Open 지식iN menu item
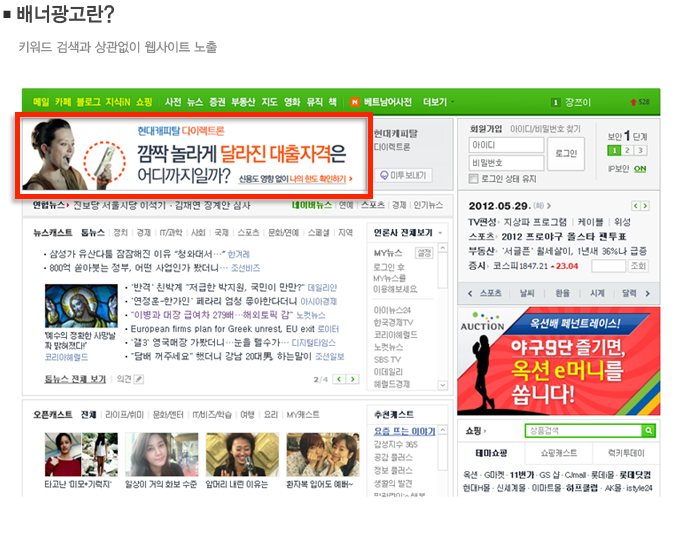Image resolution: width=689 pixels, height=544 pixels. click(x=118, y=102)
